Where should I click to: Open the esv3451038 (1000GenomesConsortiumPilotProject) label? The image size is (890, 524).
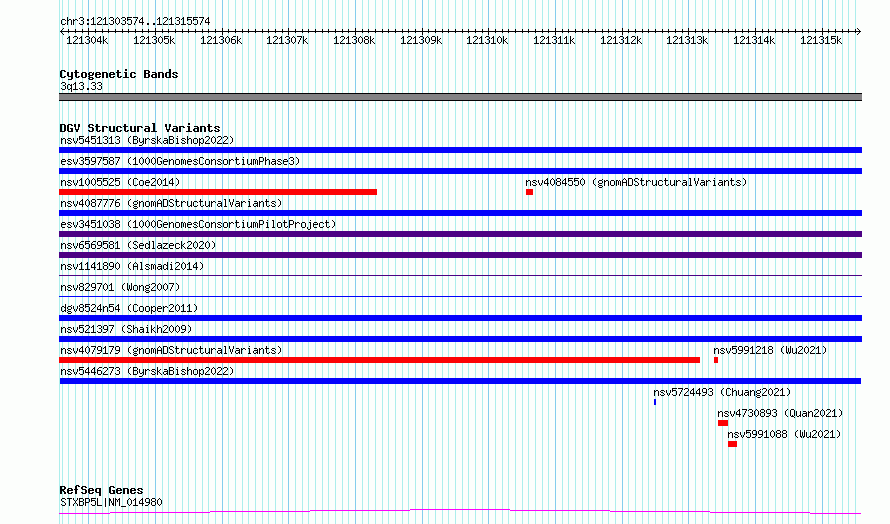(198, 224)
